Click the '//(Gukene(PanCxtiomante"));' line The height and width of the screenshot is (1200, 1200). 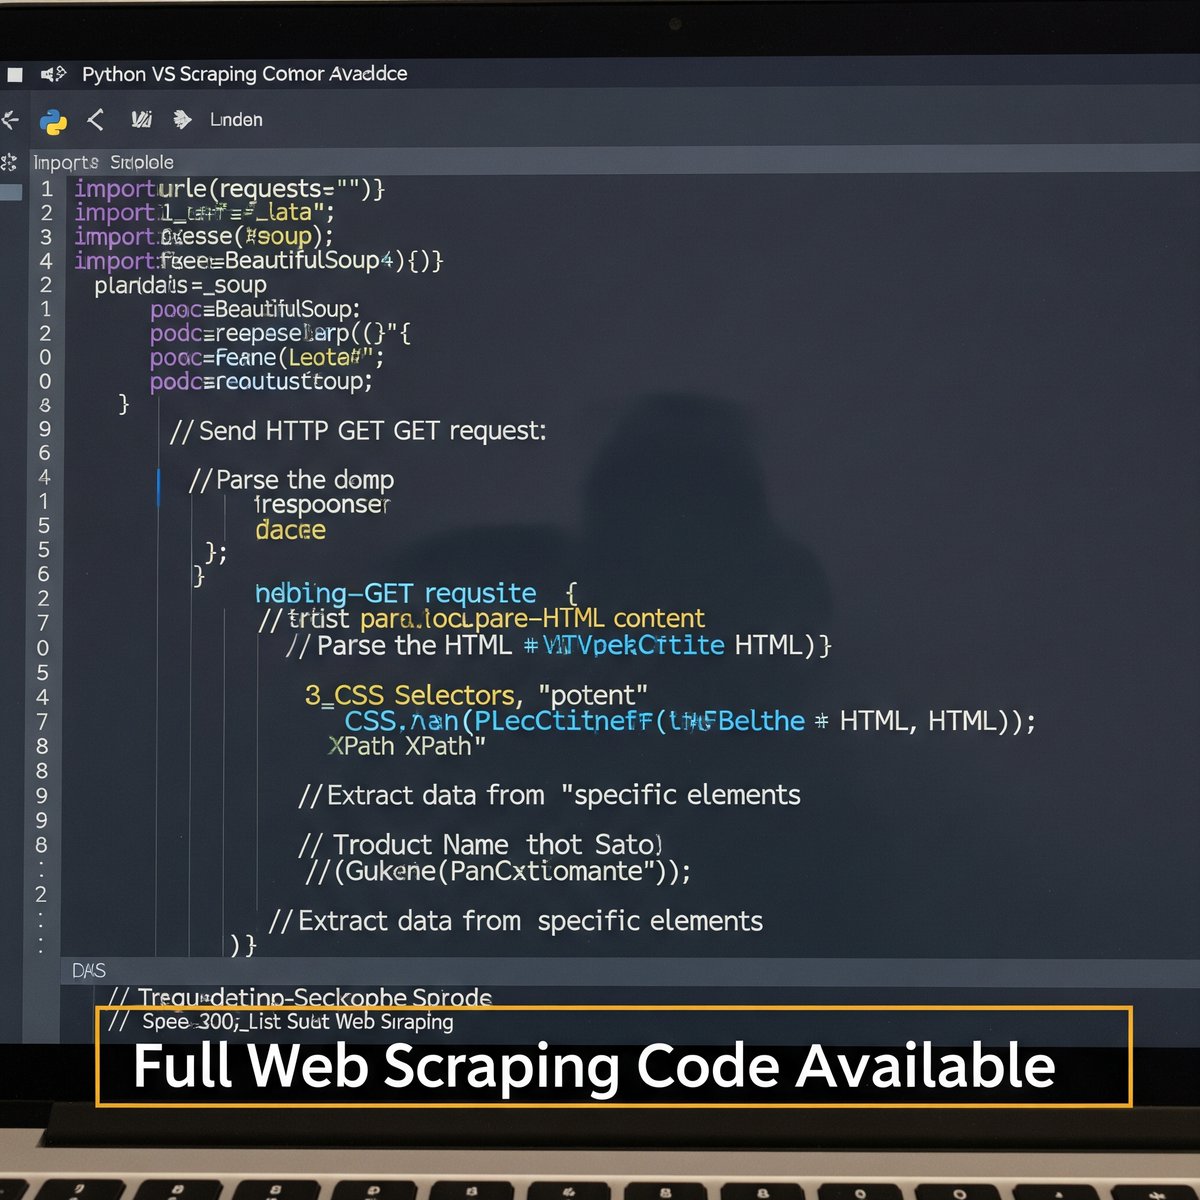(x=498, y=871)
